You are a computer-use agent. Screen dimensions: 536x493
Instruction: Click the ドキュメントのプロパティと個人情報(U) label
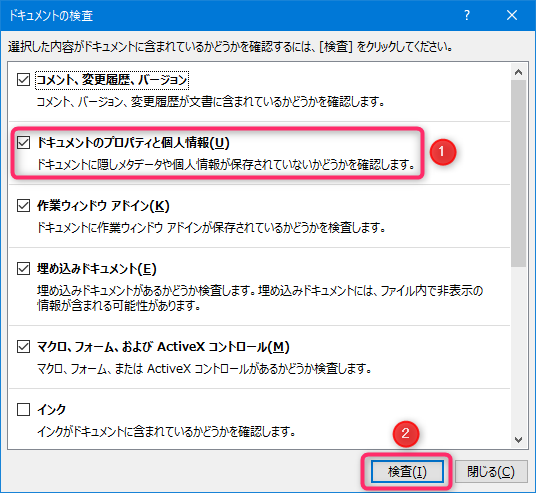tap(133, 143)
